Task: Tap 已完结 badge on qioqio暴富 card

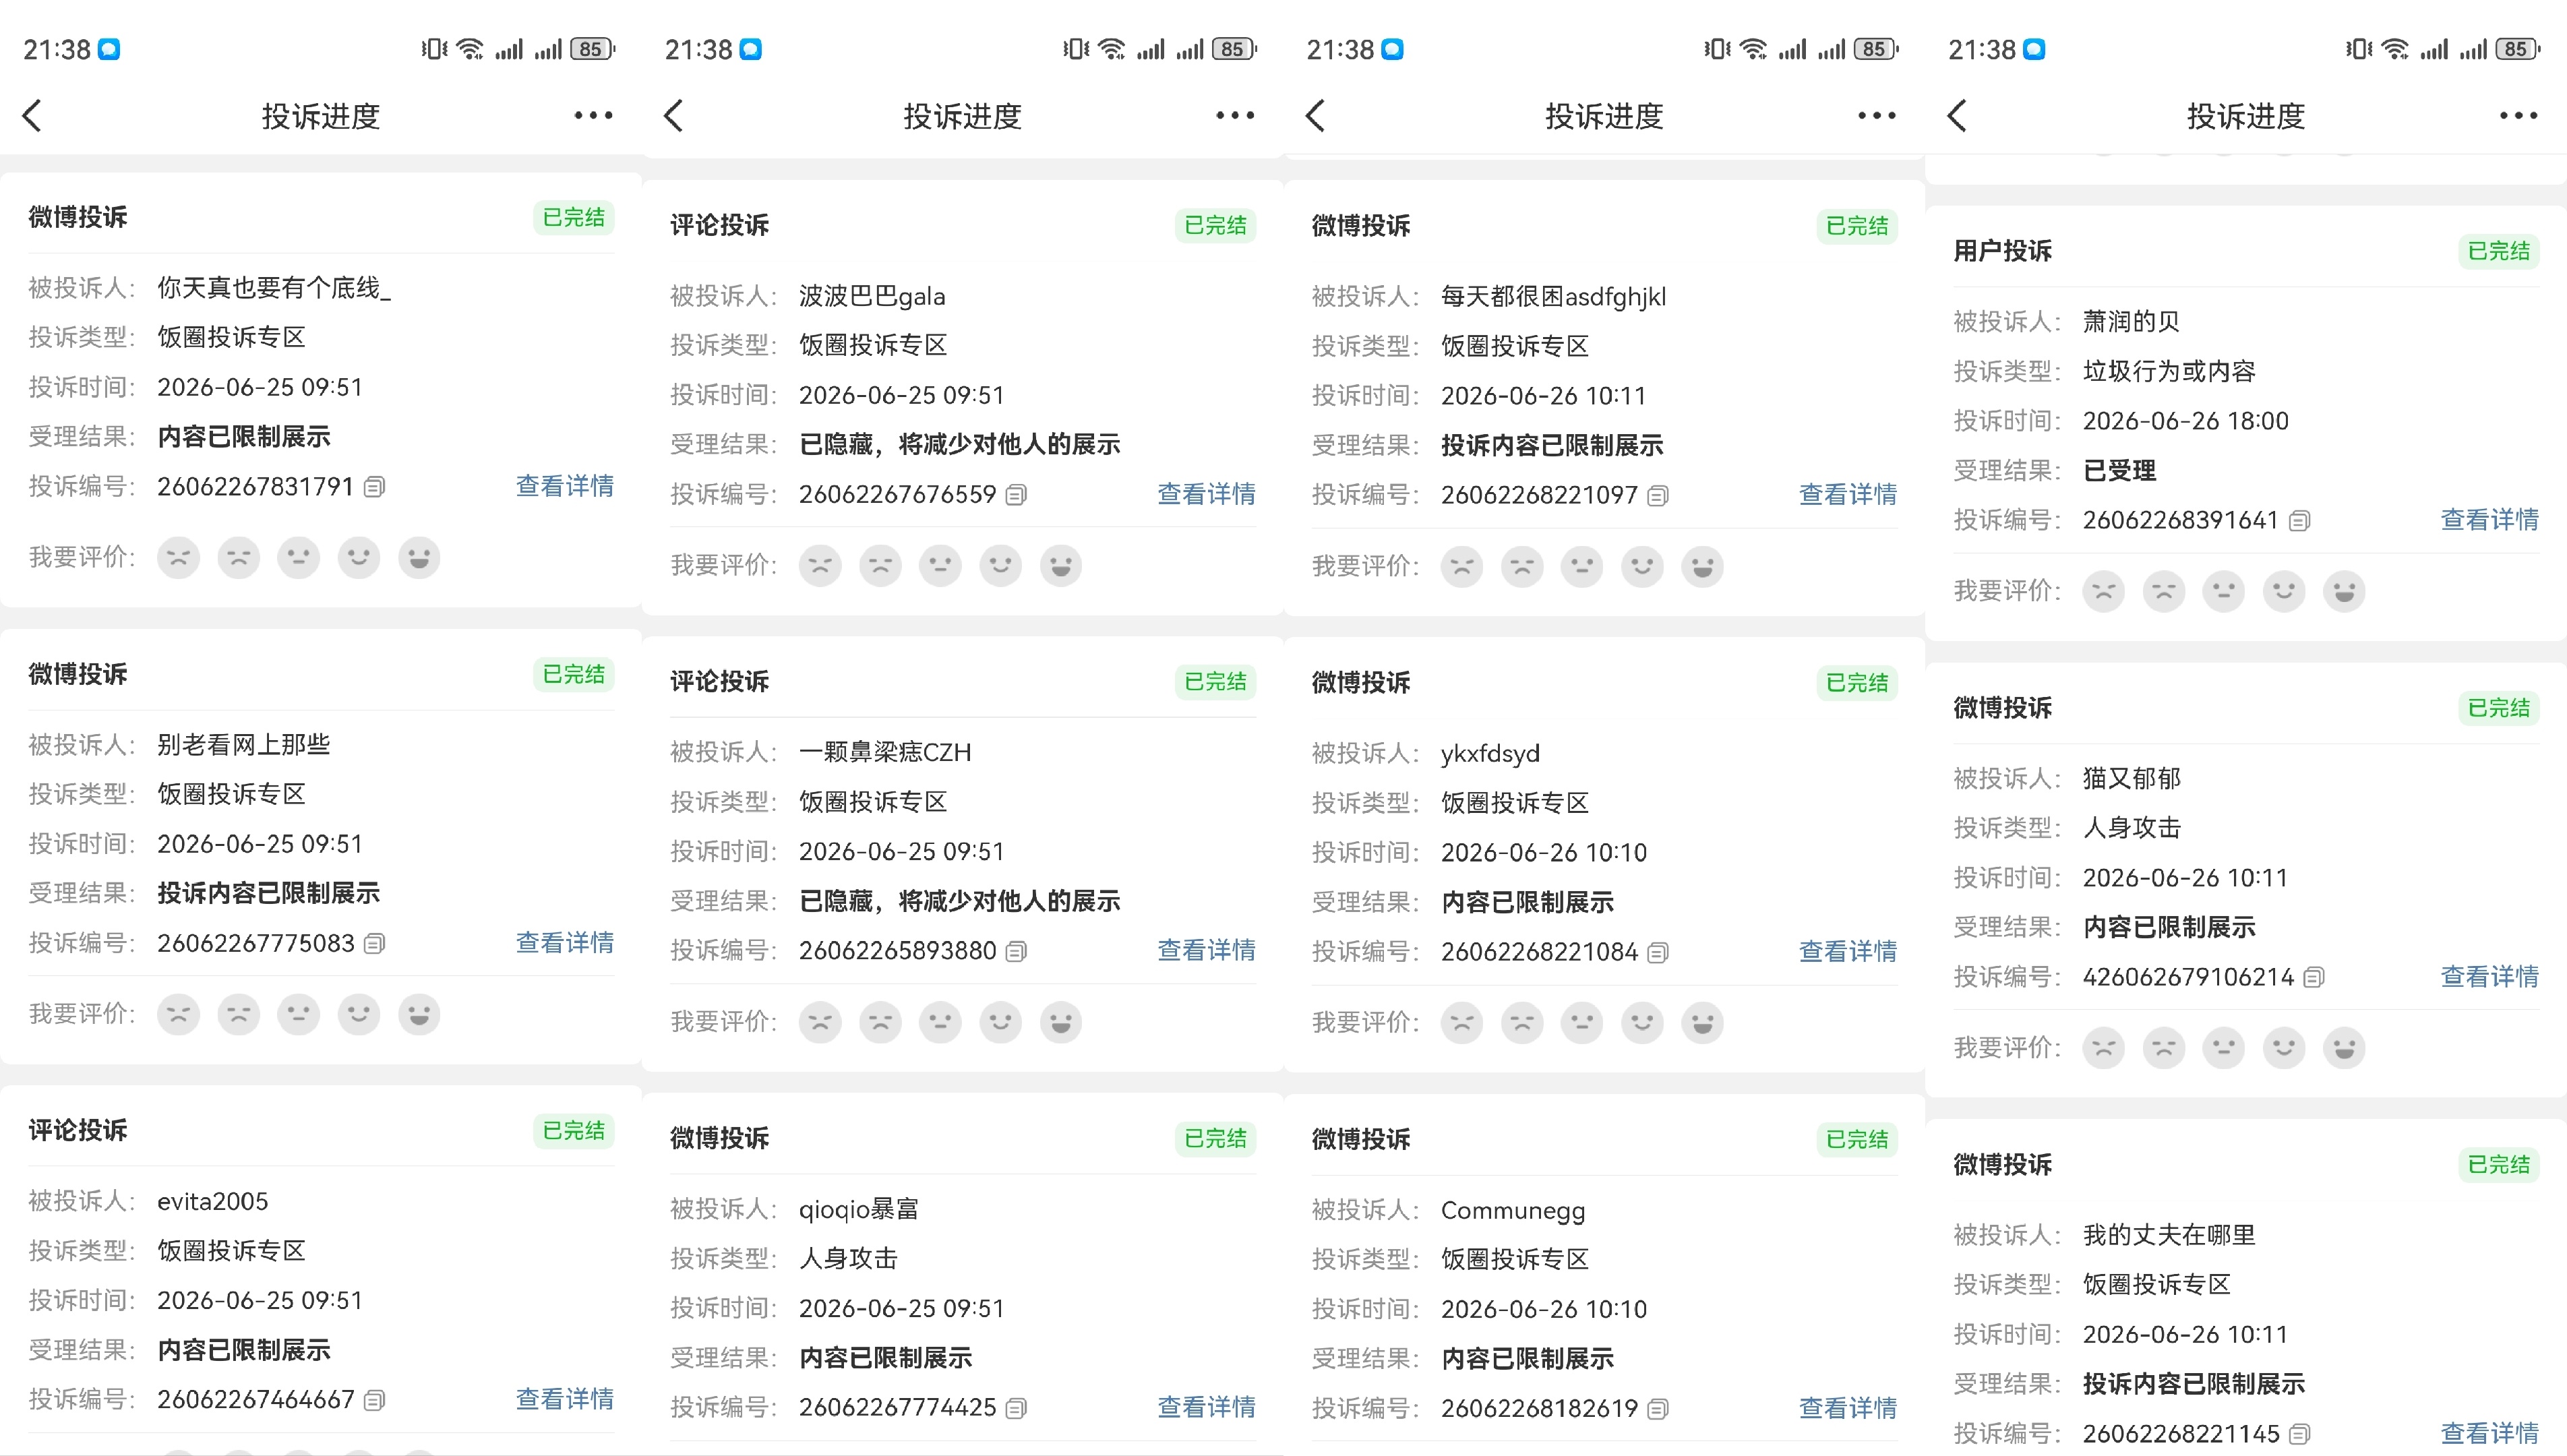Action: point(1216,1139)
